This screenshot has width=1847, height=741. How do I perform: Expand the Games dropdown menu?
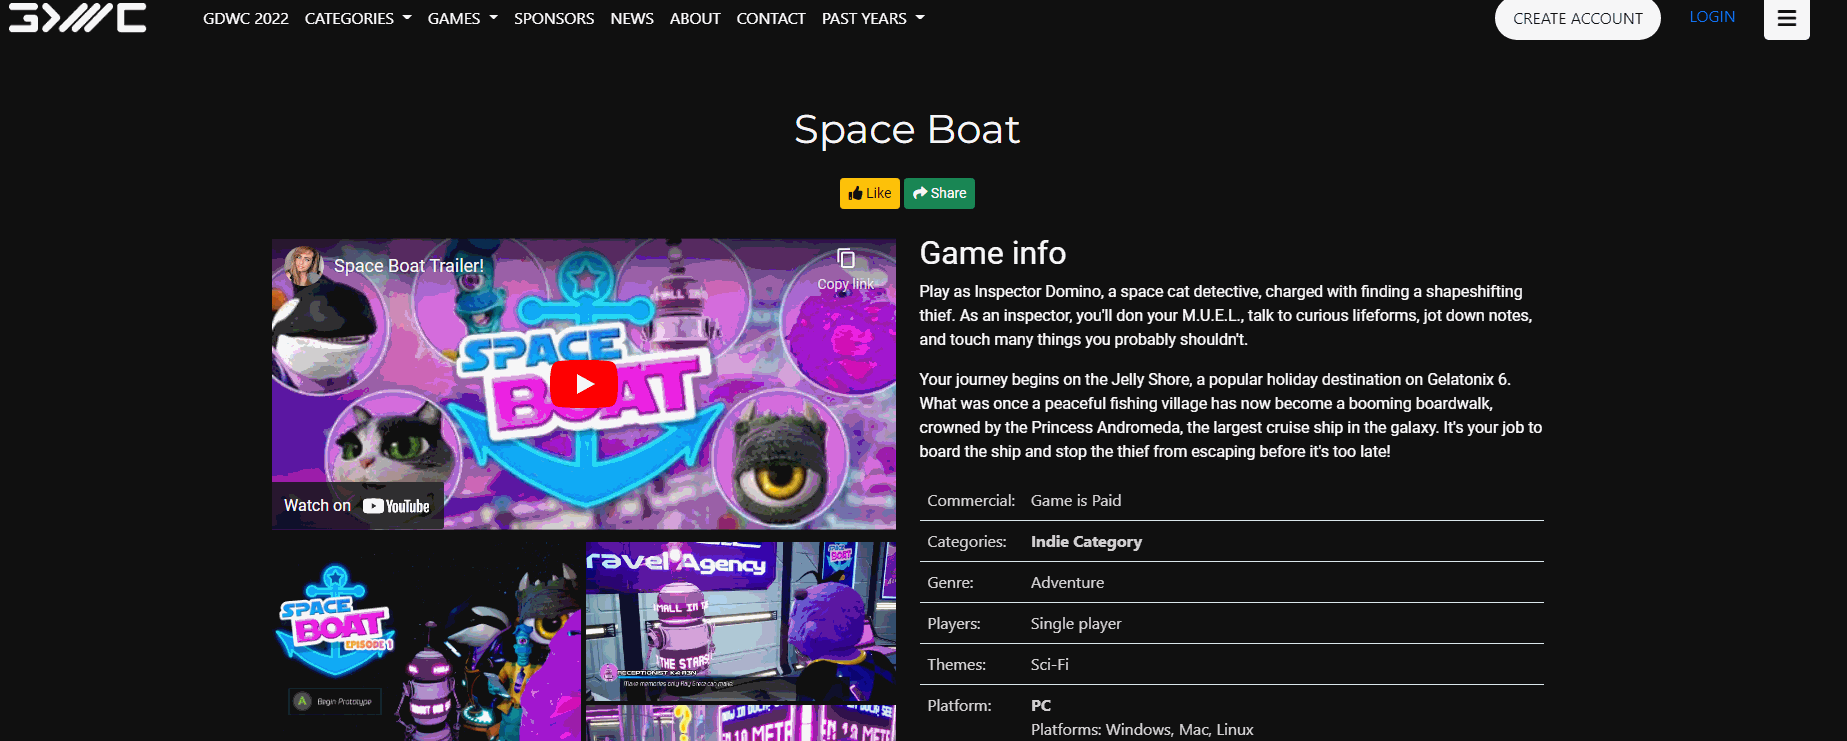click(x=462, y=18)
